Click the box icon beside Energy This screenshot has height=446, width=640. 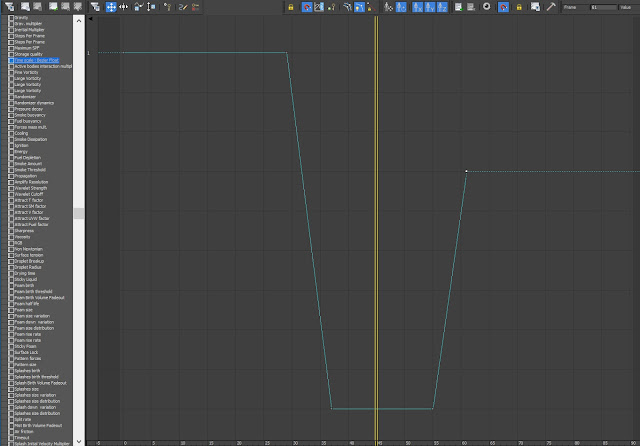(11, 152)
